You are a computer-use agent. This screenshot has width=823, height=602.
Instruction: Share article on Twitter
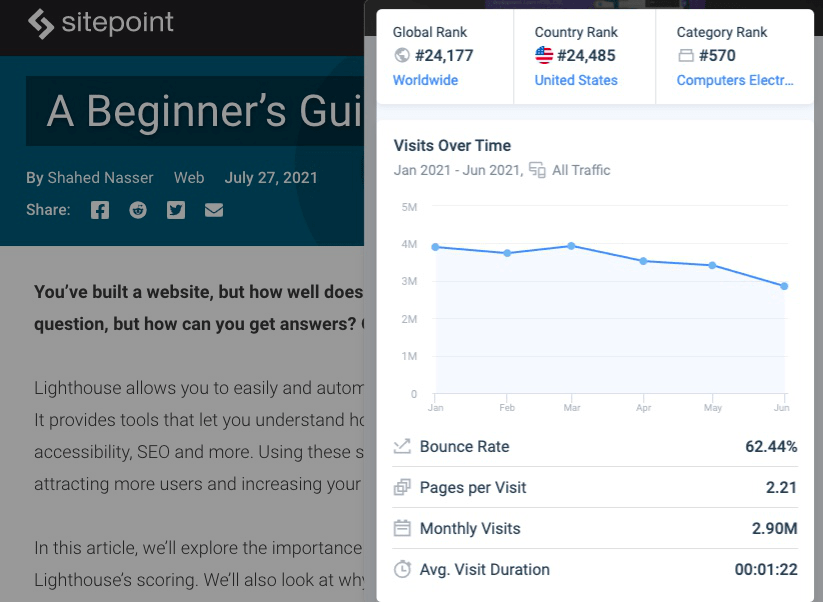[176, 210]
